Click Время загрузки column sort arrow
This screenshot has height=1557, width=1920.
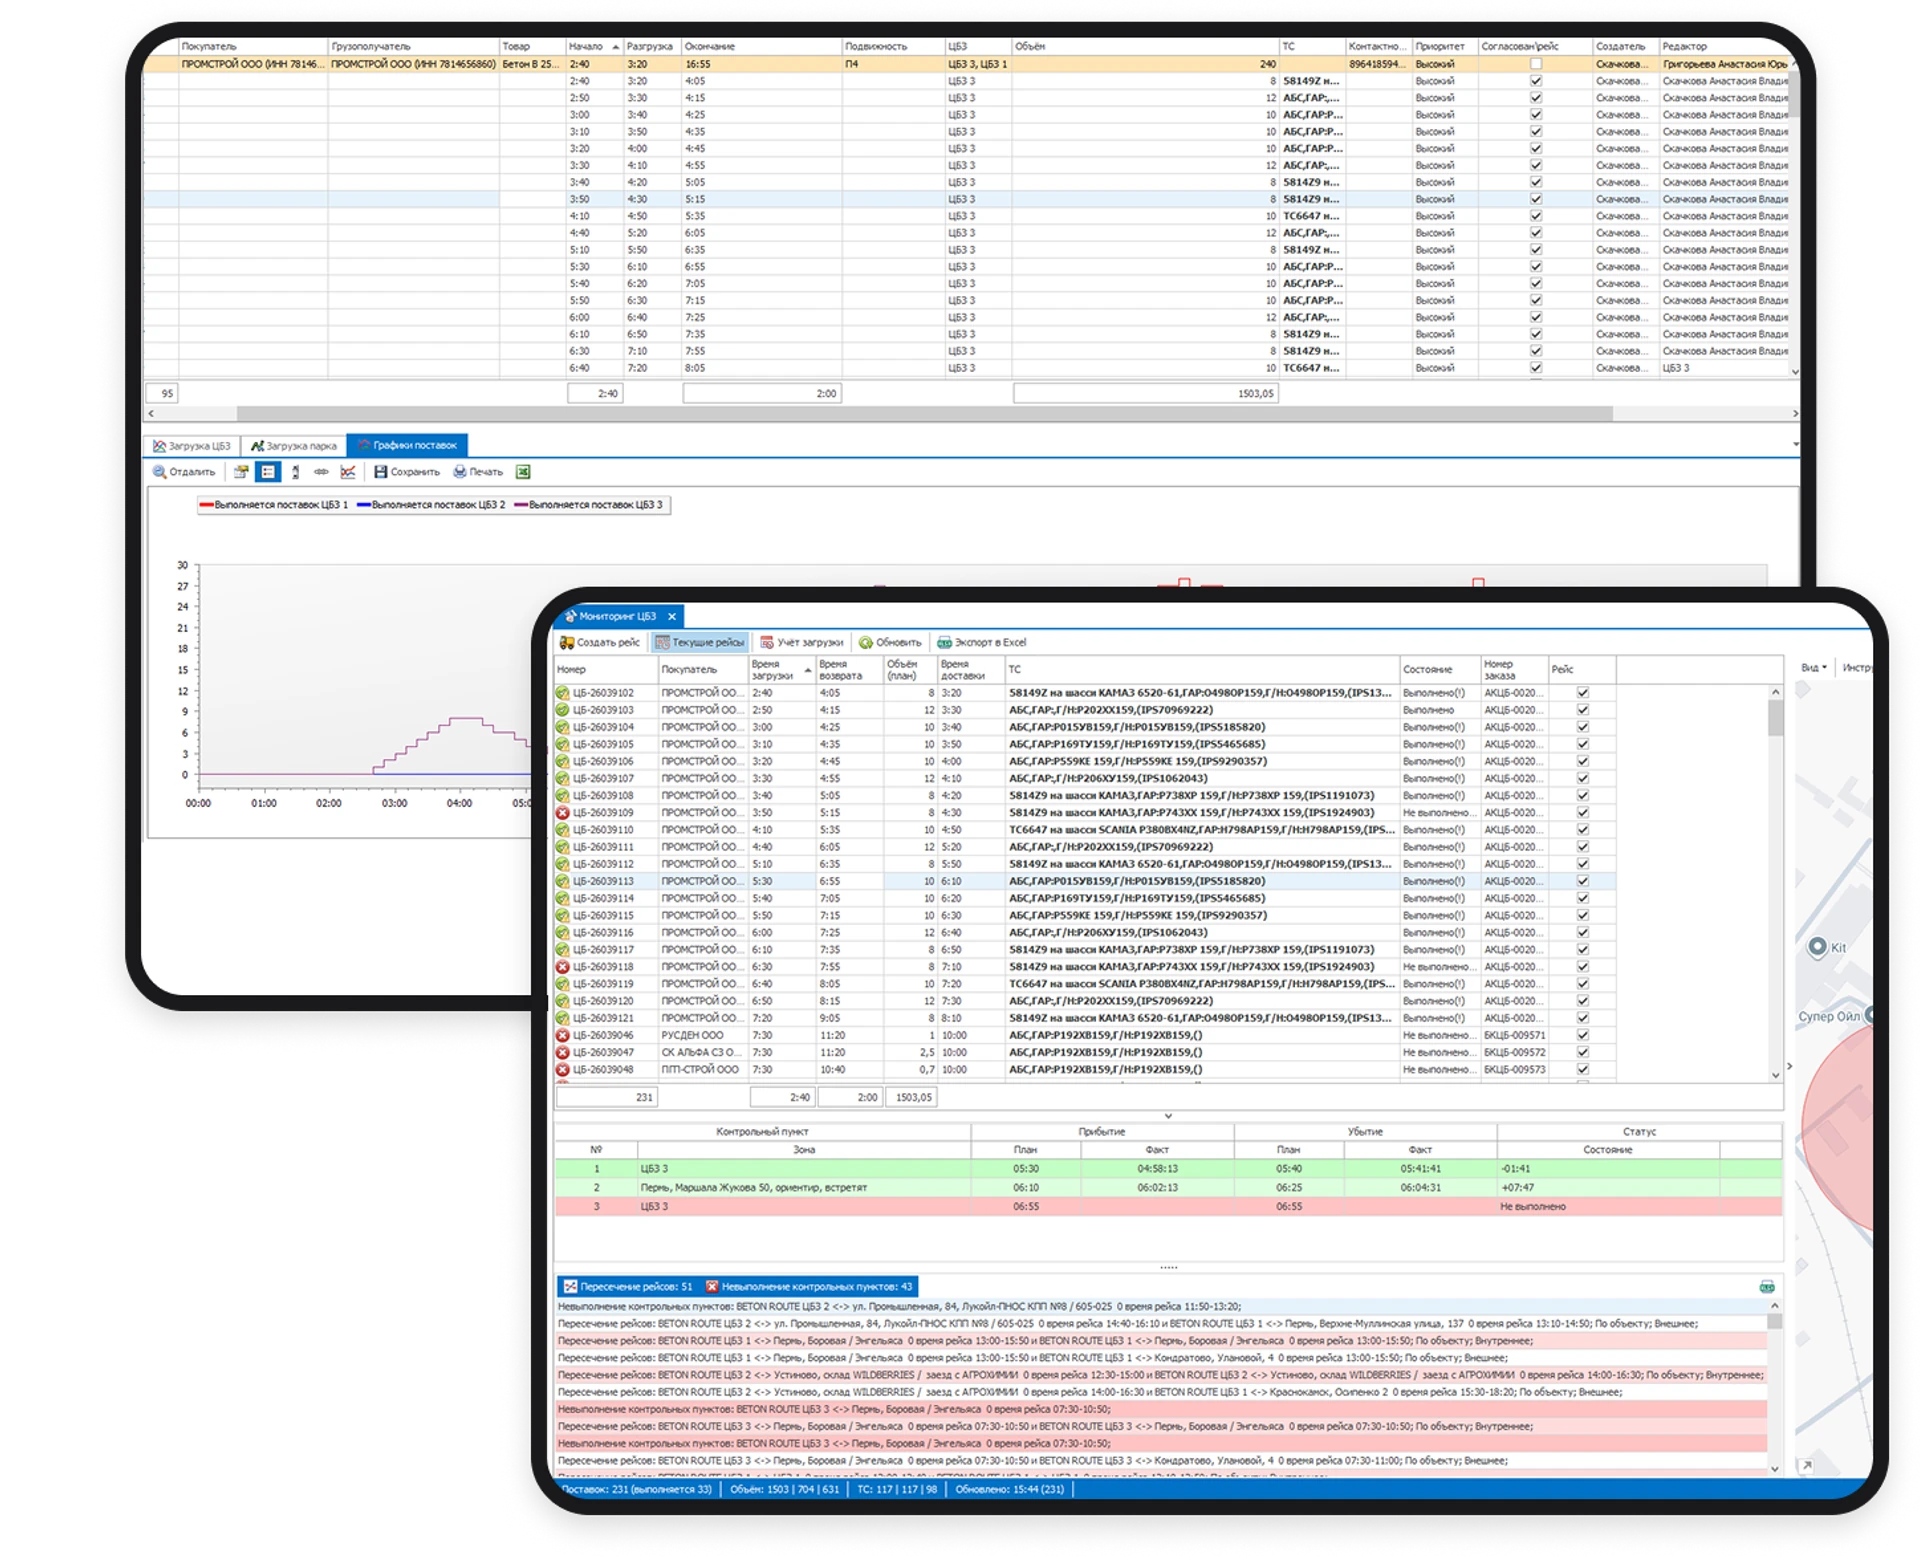[x=807, y=670]
